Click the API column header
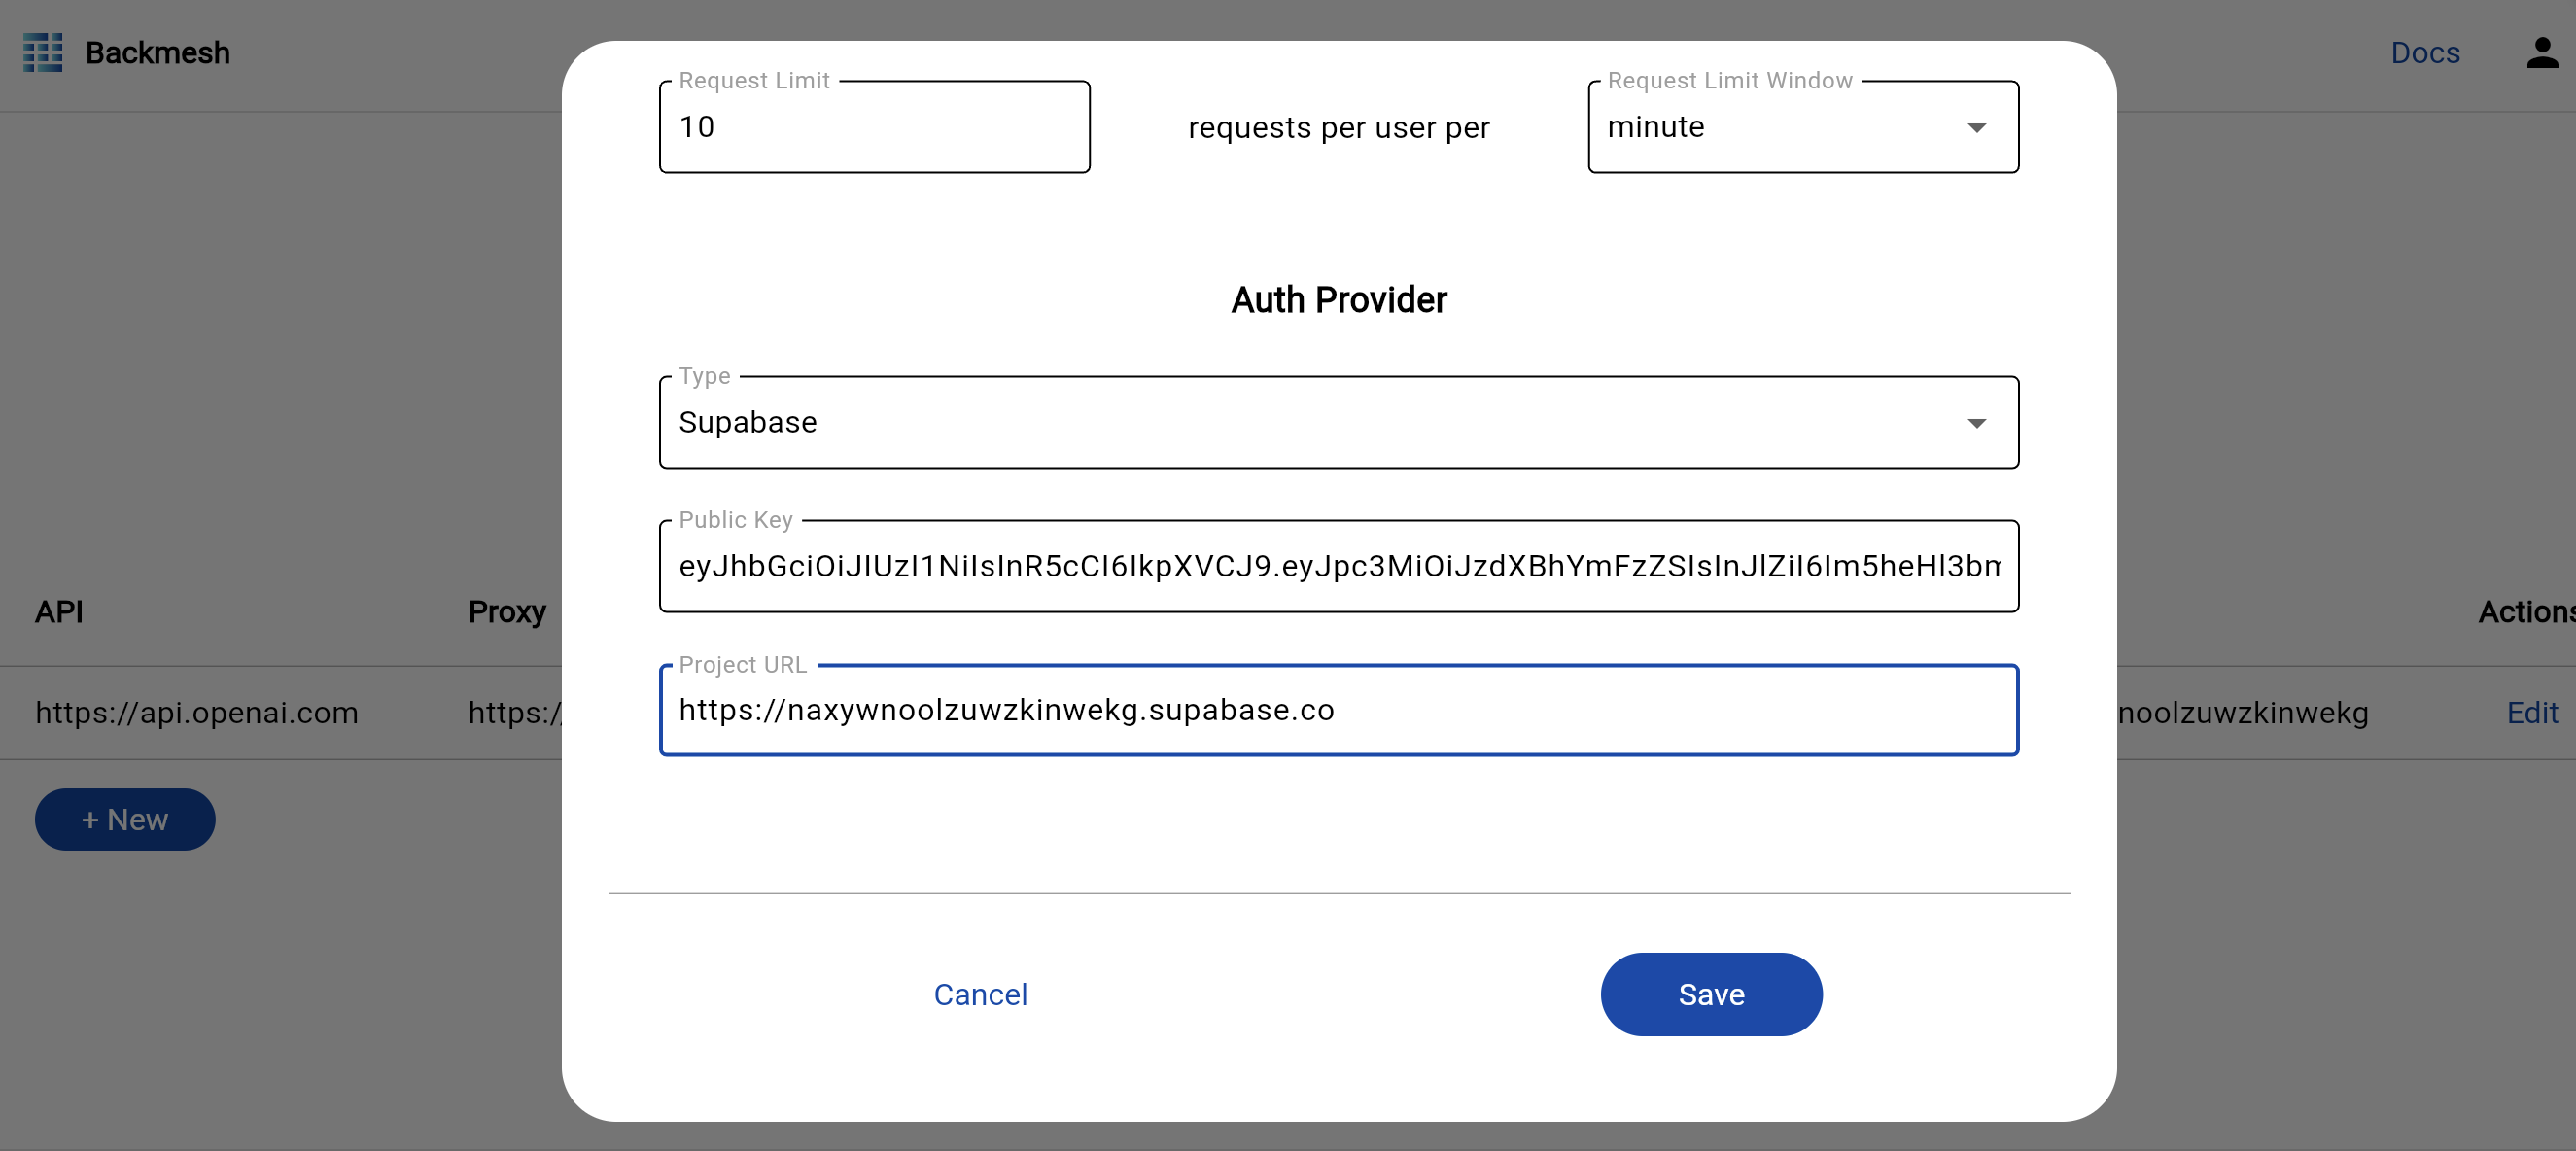The height and width of the screenshot is (1151, 2576). coord(58,611)
